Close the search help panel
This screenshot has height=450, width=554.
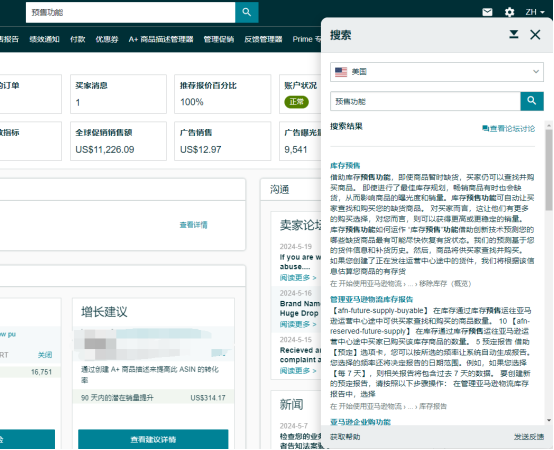coord(535,35)
